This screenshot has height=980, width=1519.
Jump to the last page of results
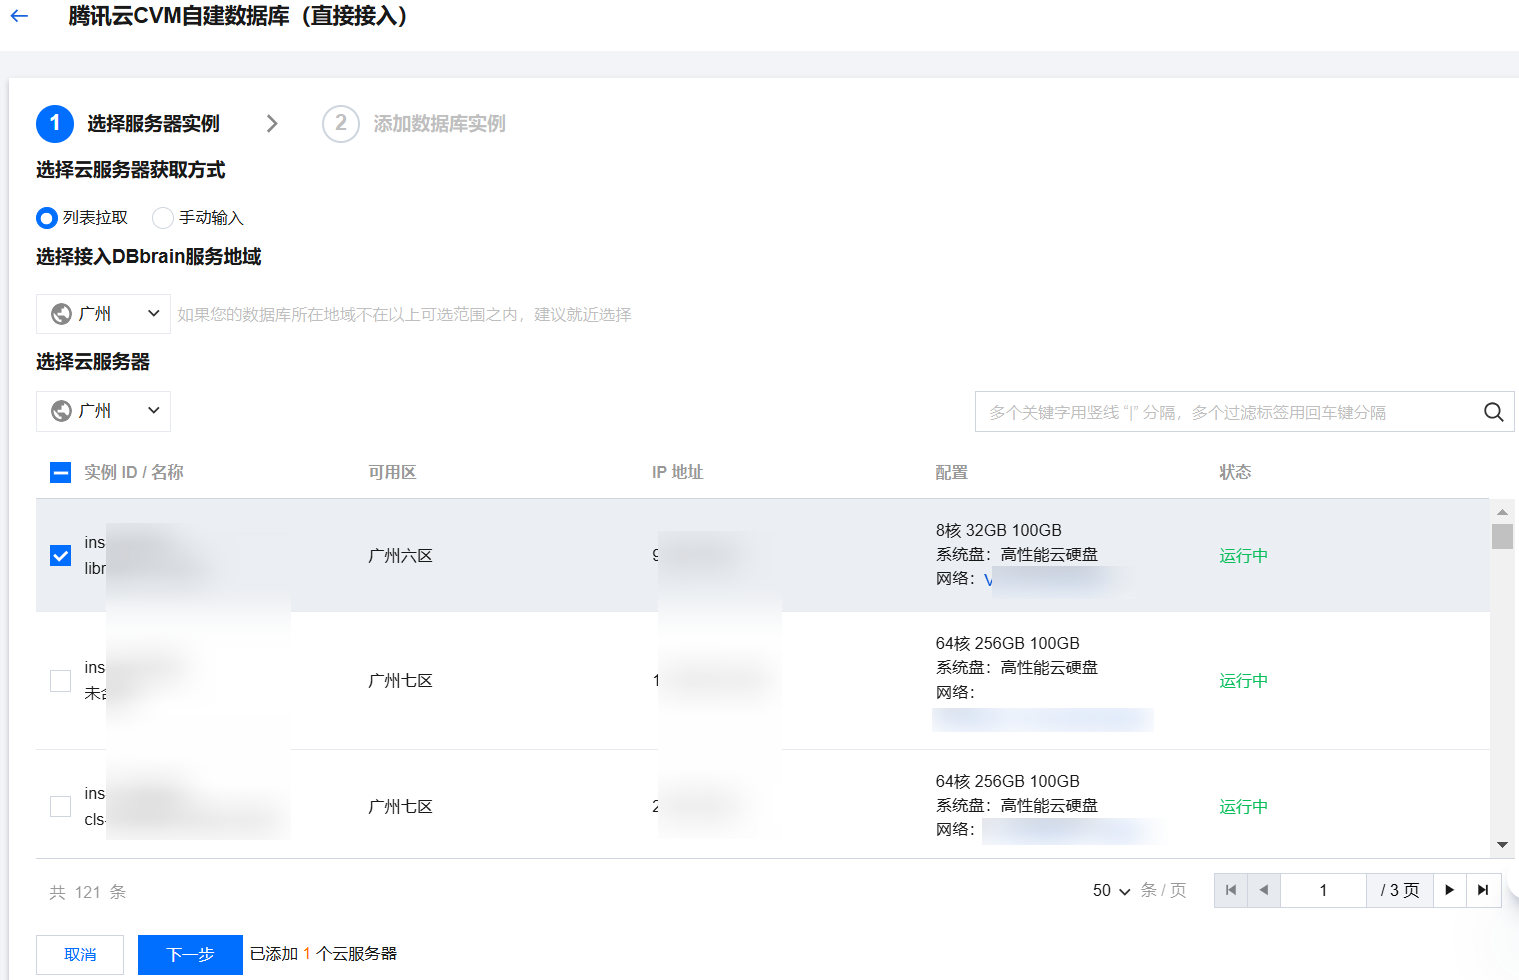click(x=1483, y=890)
